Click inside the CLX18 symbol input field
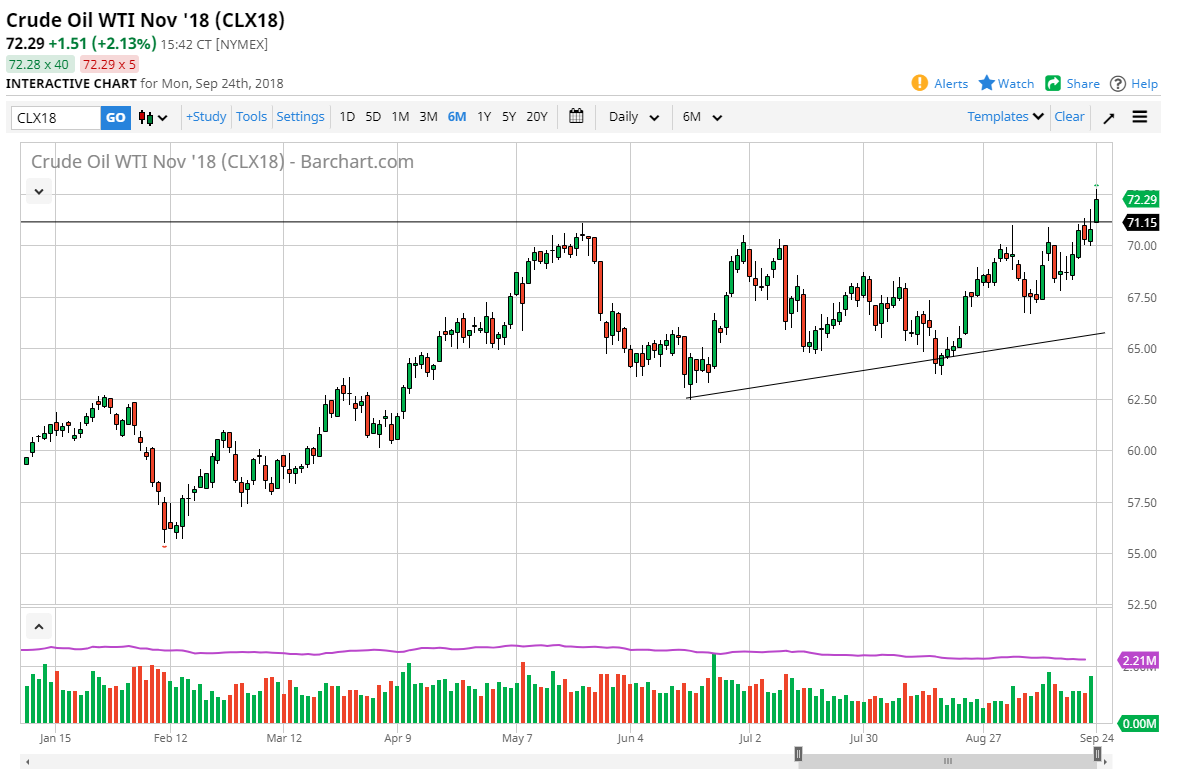The image size is (1182, 772). (x=55, y=117)
